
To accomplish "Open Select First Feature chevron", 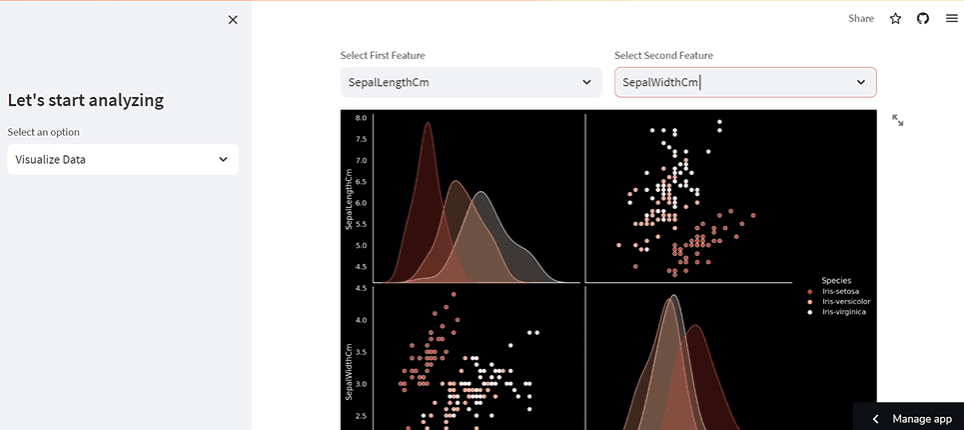I will coord(587,82).
